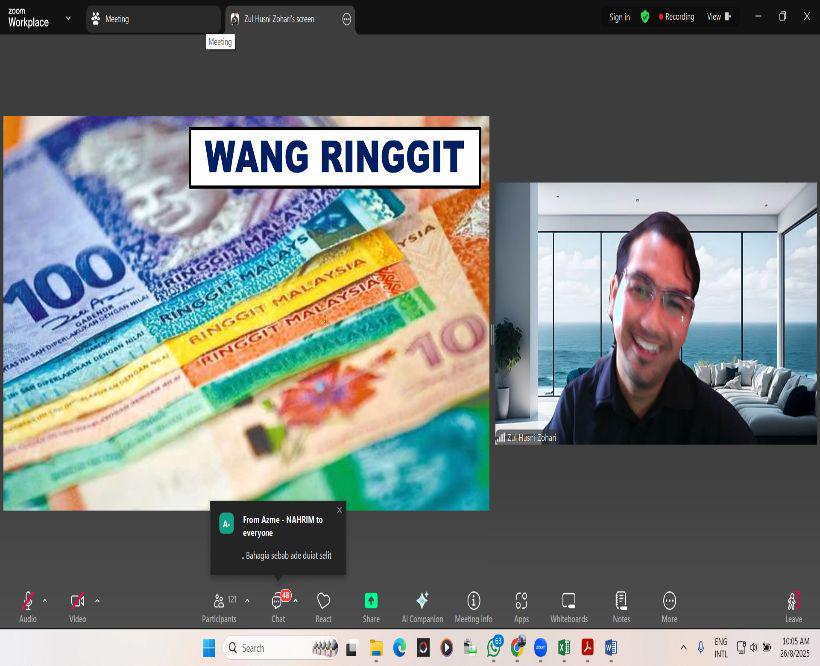Expand the Participants options arrow
Viewport: 820px width, 666px height.
tap(247, 600)
